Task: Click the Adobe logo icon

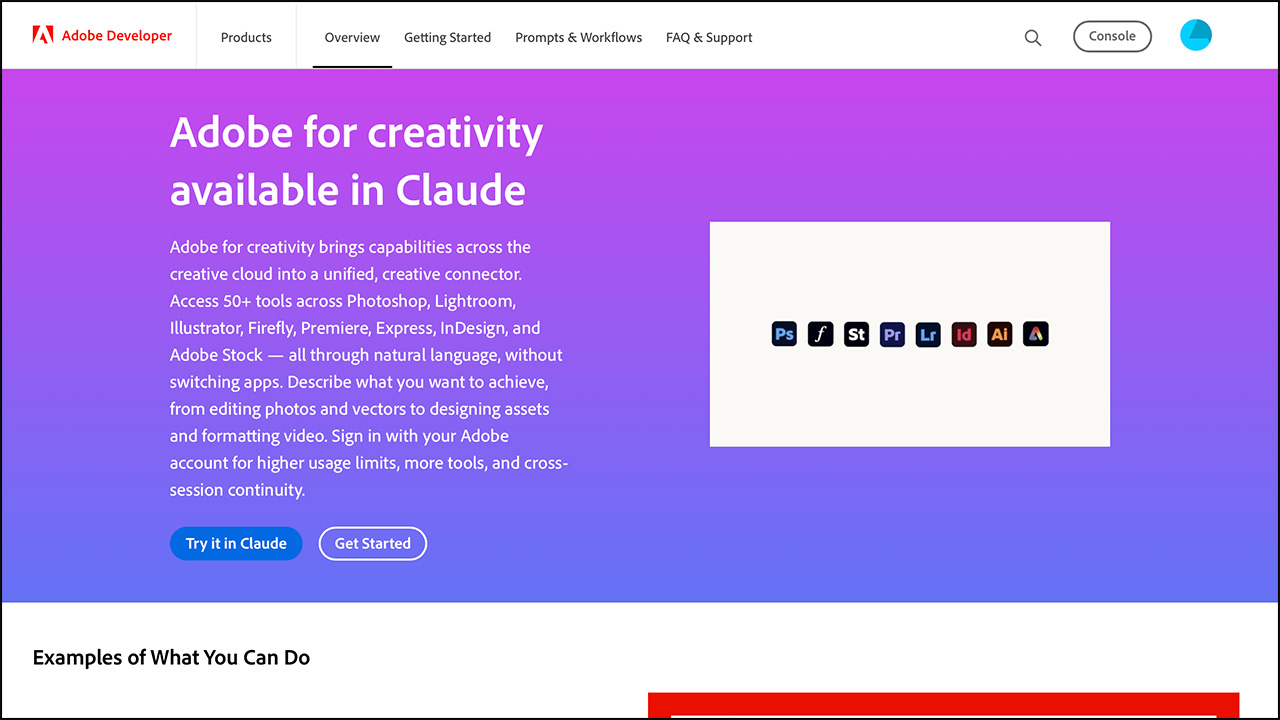Action: pyautogui.click(x=43, y=35)
